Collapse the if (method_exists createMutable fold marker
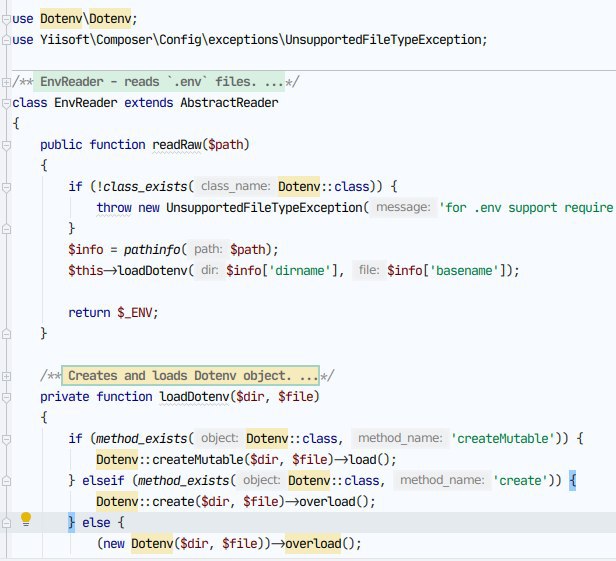The height and width of the screenshot is (561, 616). pos(6,439)
